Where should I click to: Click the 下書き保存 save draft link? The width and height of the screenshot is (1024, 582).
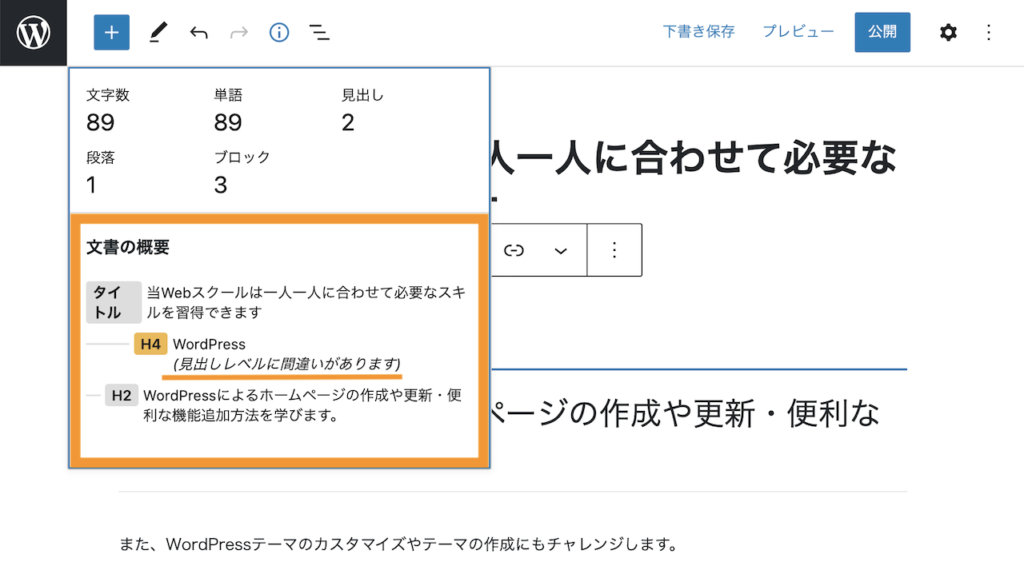699,31
